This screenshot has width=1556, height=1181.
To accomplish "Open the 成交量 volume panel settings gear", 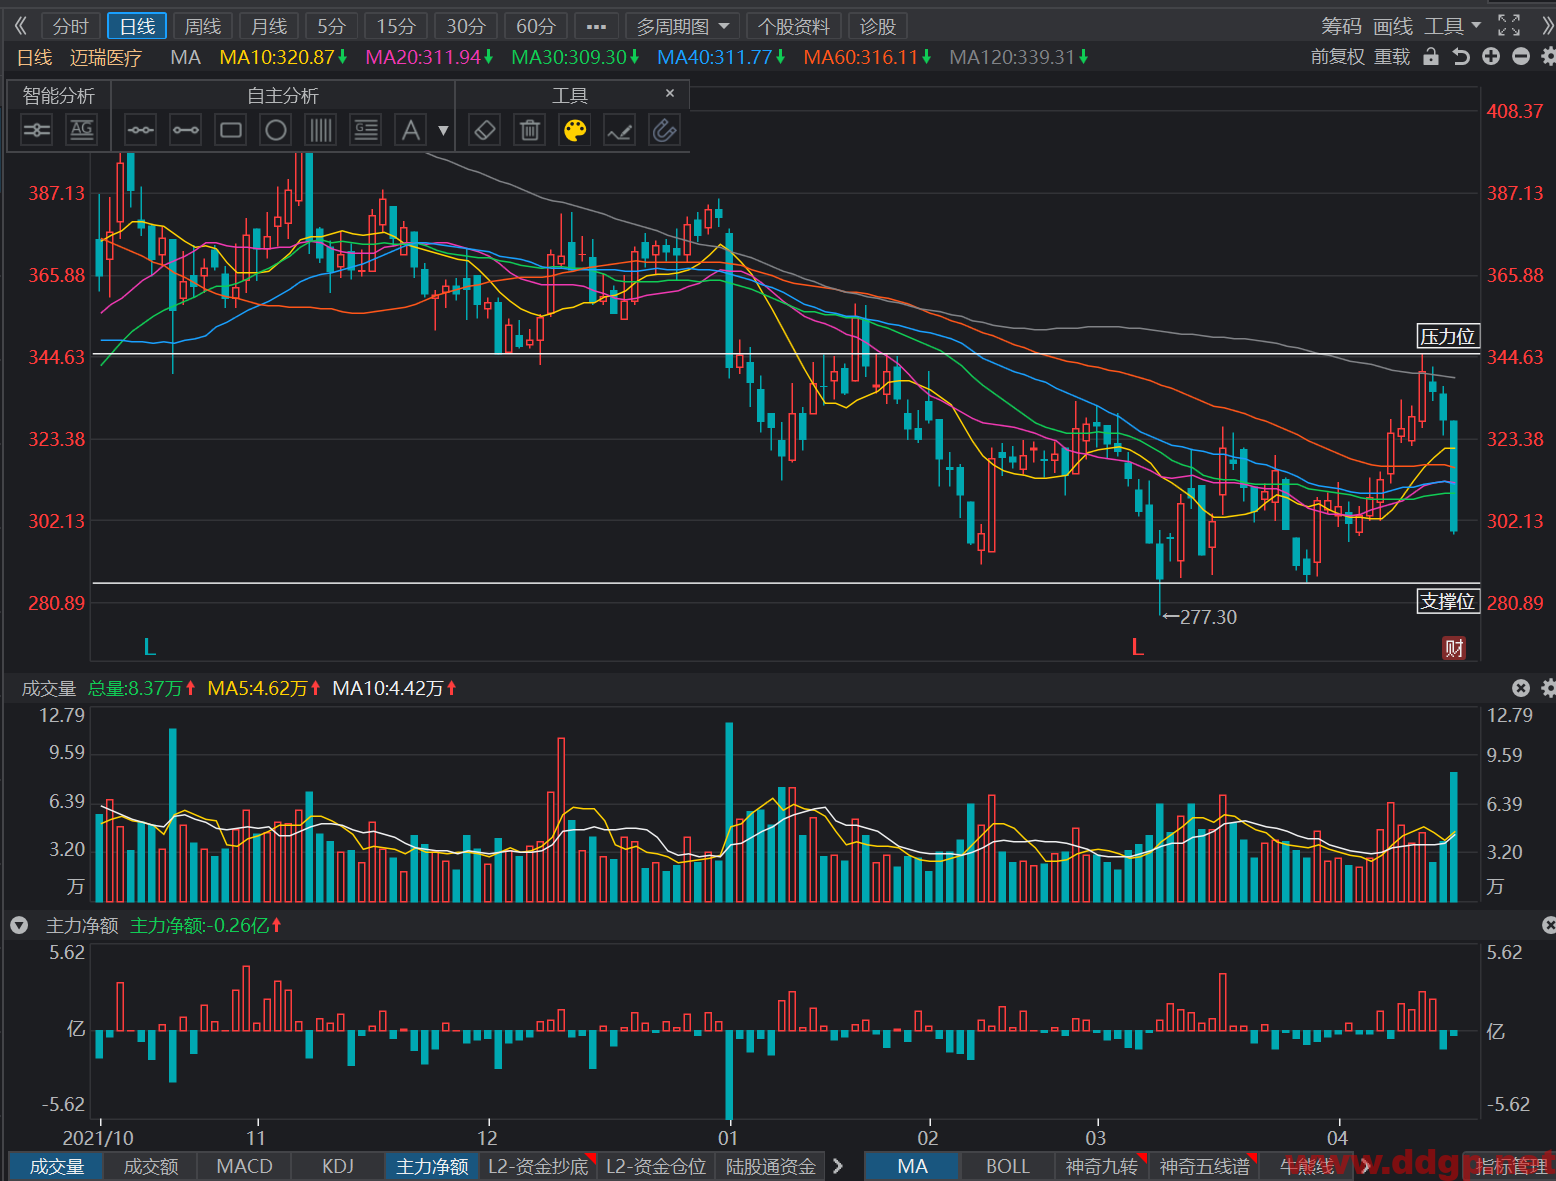I will pyautogui.click(x=1548, y=688).
